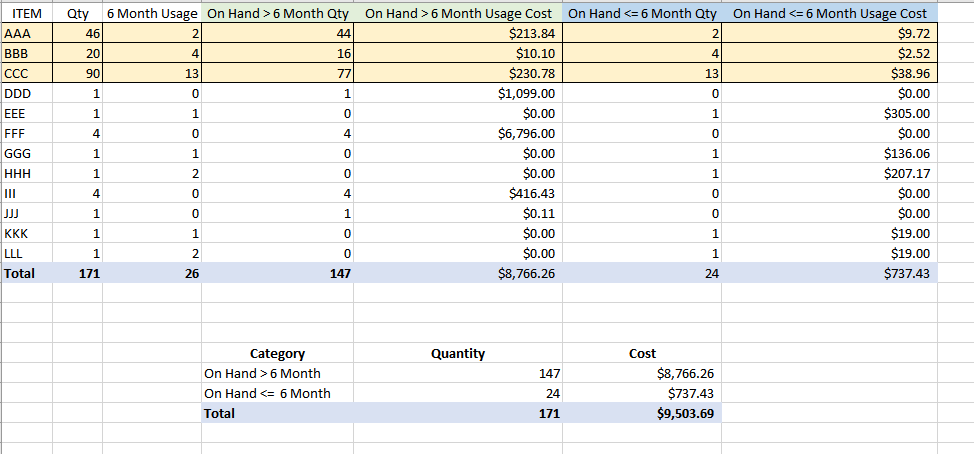The image size is (974, 454).
Task: Select the Qty column header
Action: click(x=78, y=14)
